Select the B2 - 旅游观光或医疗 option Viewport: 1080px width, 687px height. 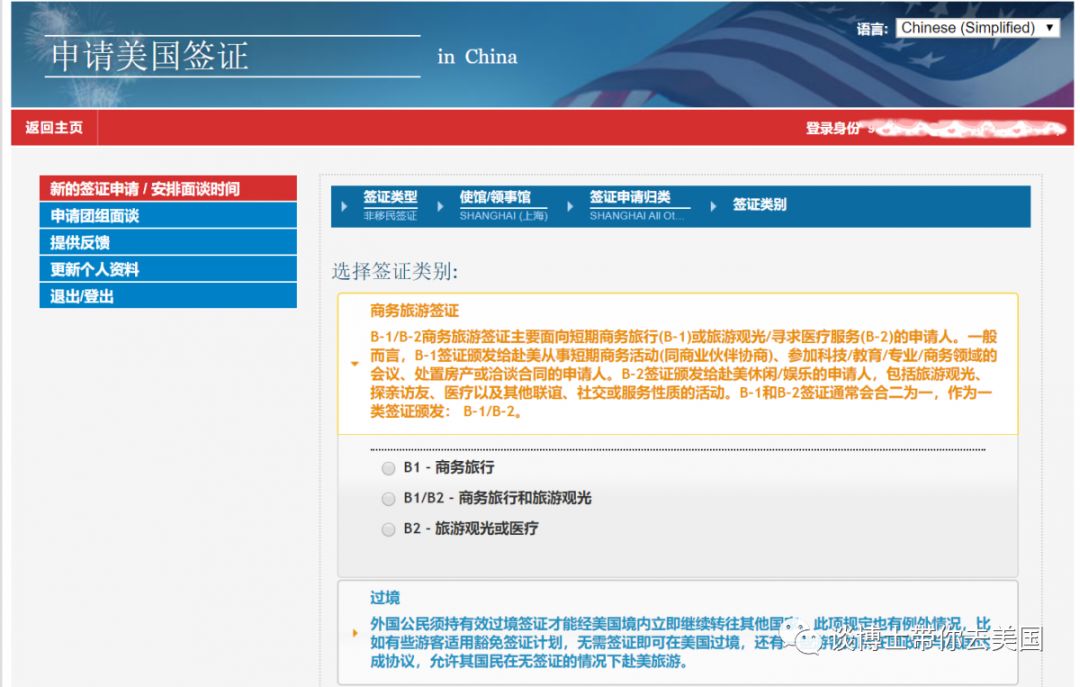[388, 528]
